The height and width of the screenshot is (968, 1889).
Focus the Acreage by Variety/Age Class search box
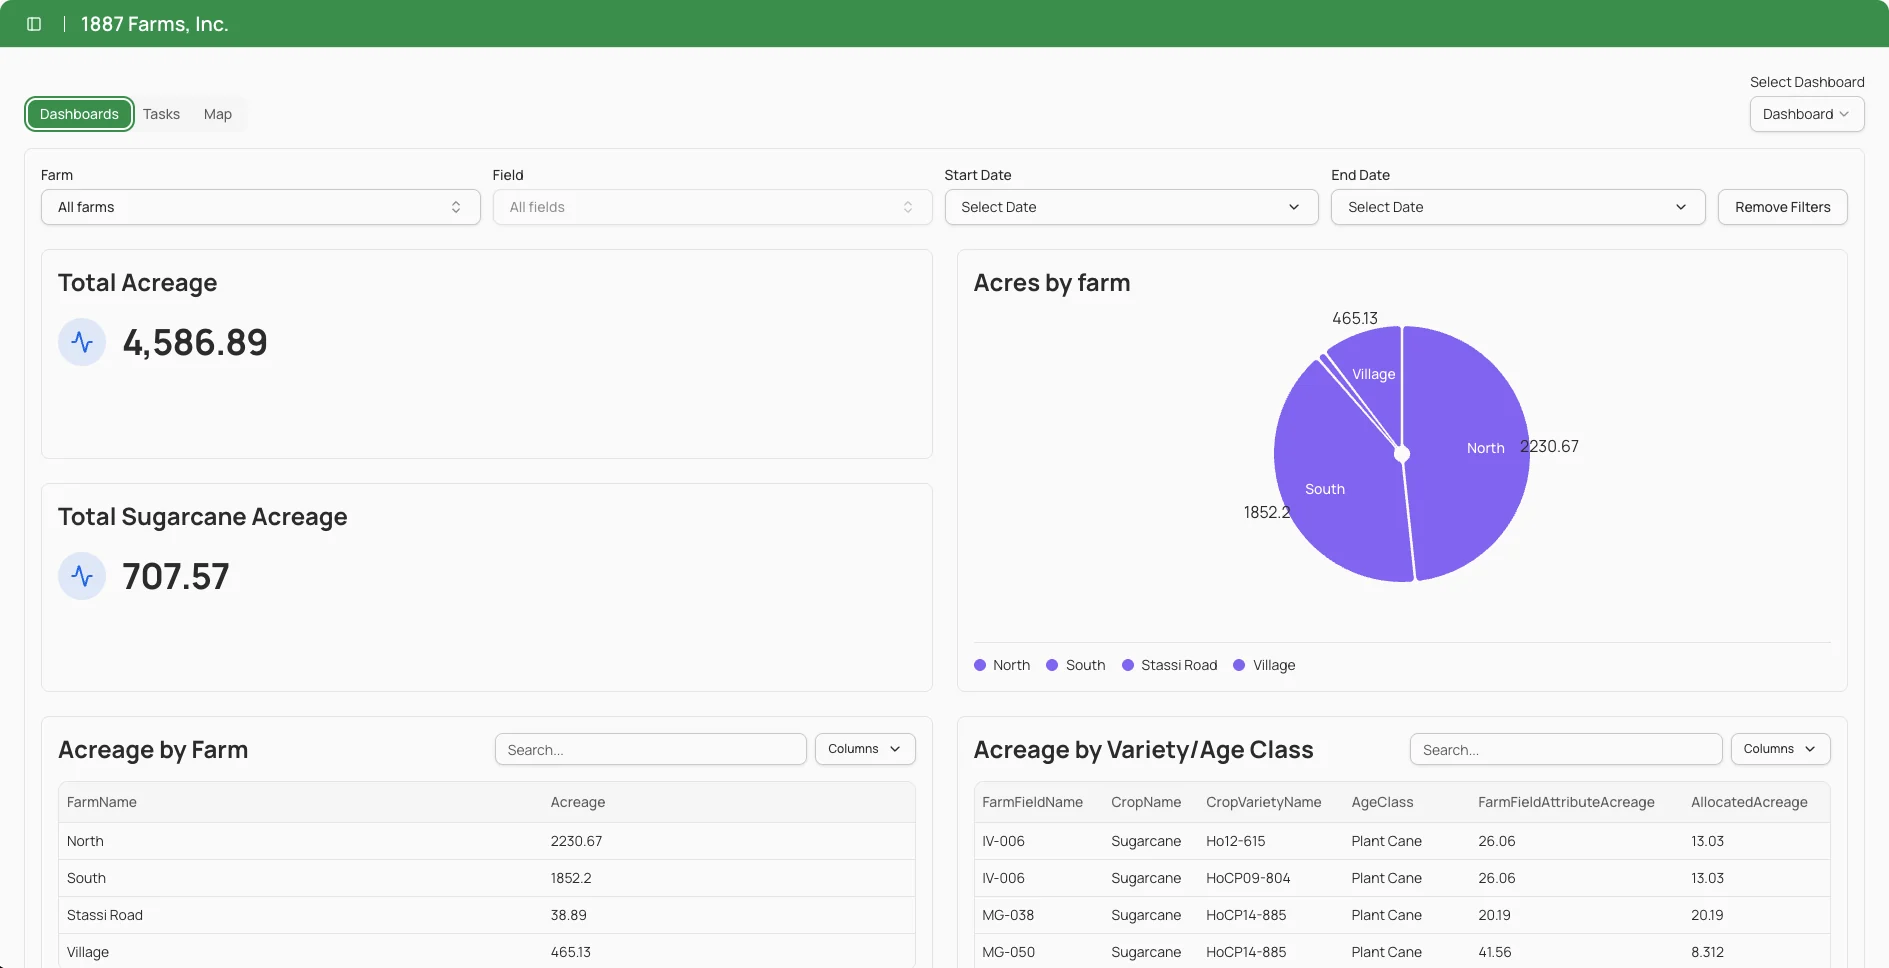point(1566,749)
